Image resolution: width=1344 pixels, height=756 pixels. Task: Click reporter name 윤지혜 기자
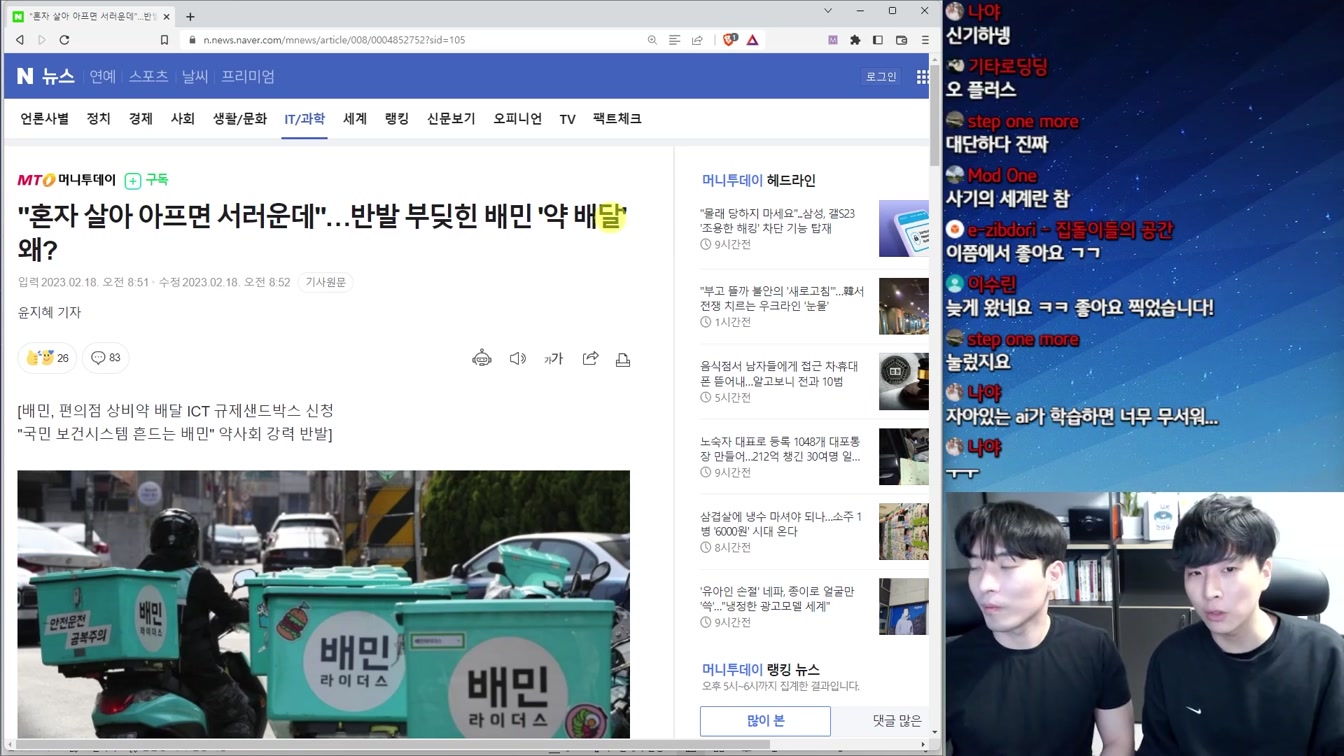pos(49,312)
